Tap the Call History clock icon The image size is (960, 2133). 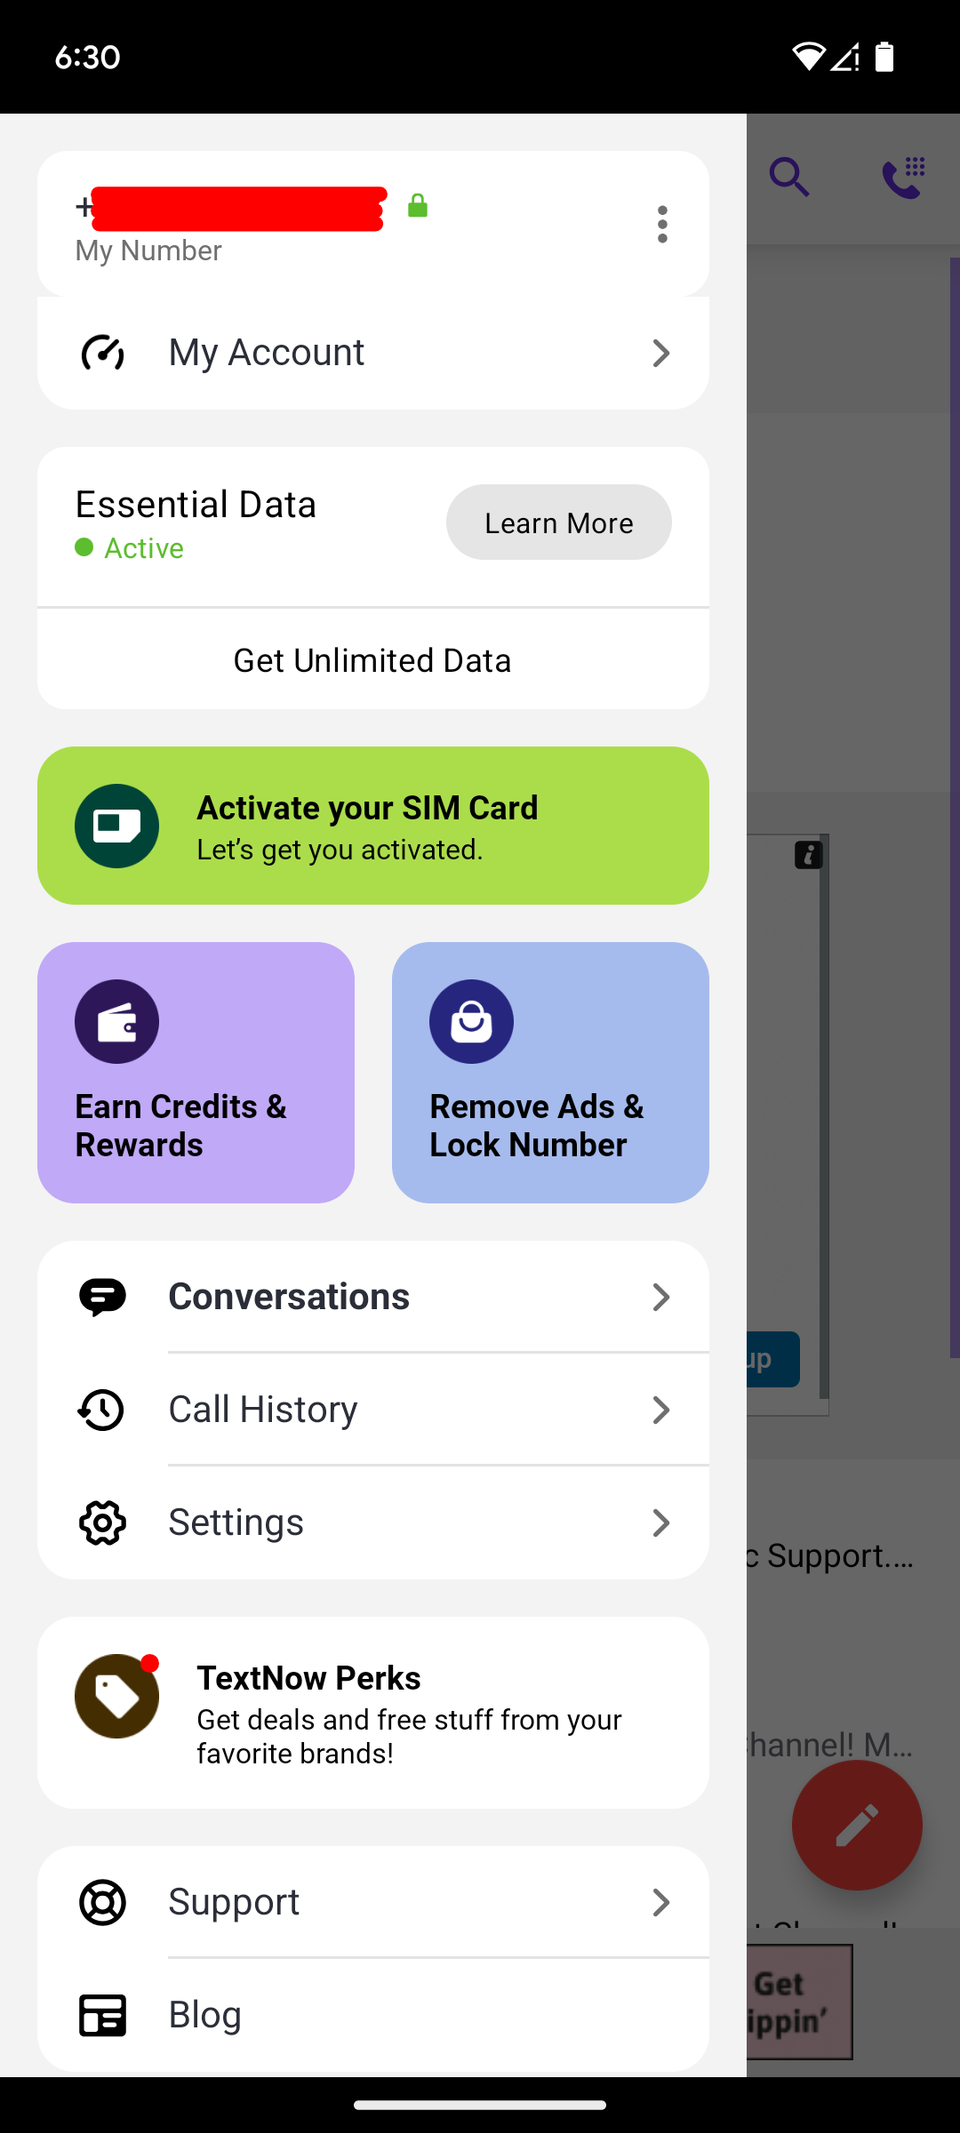pos(101,1409)
